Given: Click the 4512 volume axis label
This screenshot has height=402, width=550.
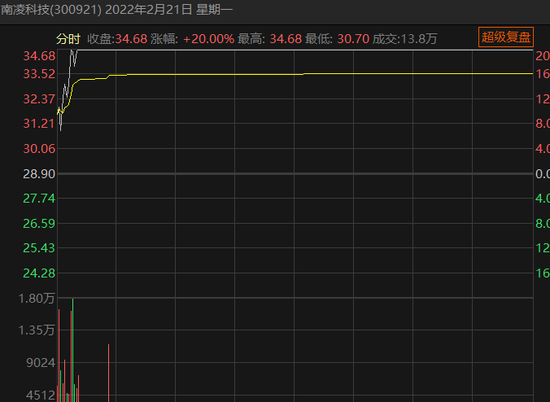Looking at the screenshot, I should 41,396.
